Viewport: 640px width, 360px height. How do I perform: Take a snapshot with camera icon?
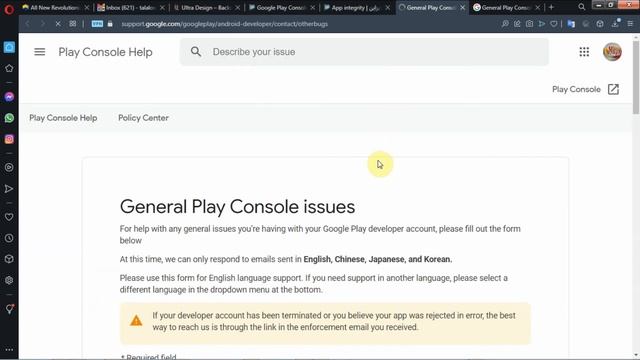pyautogui.click(x=529, y=24)
